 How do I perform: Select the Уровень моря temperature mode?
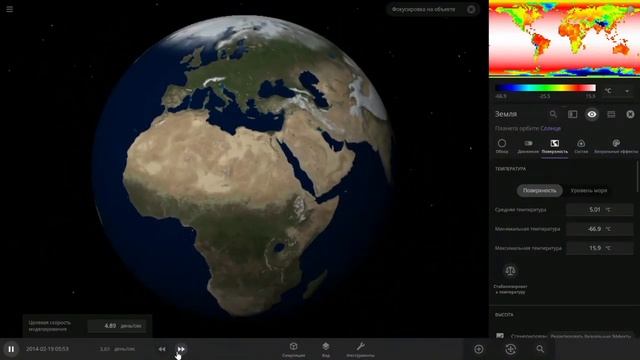pos(589,191)
